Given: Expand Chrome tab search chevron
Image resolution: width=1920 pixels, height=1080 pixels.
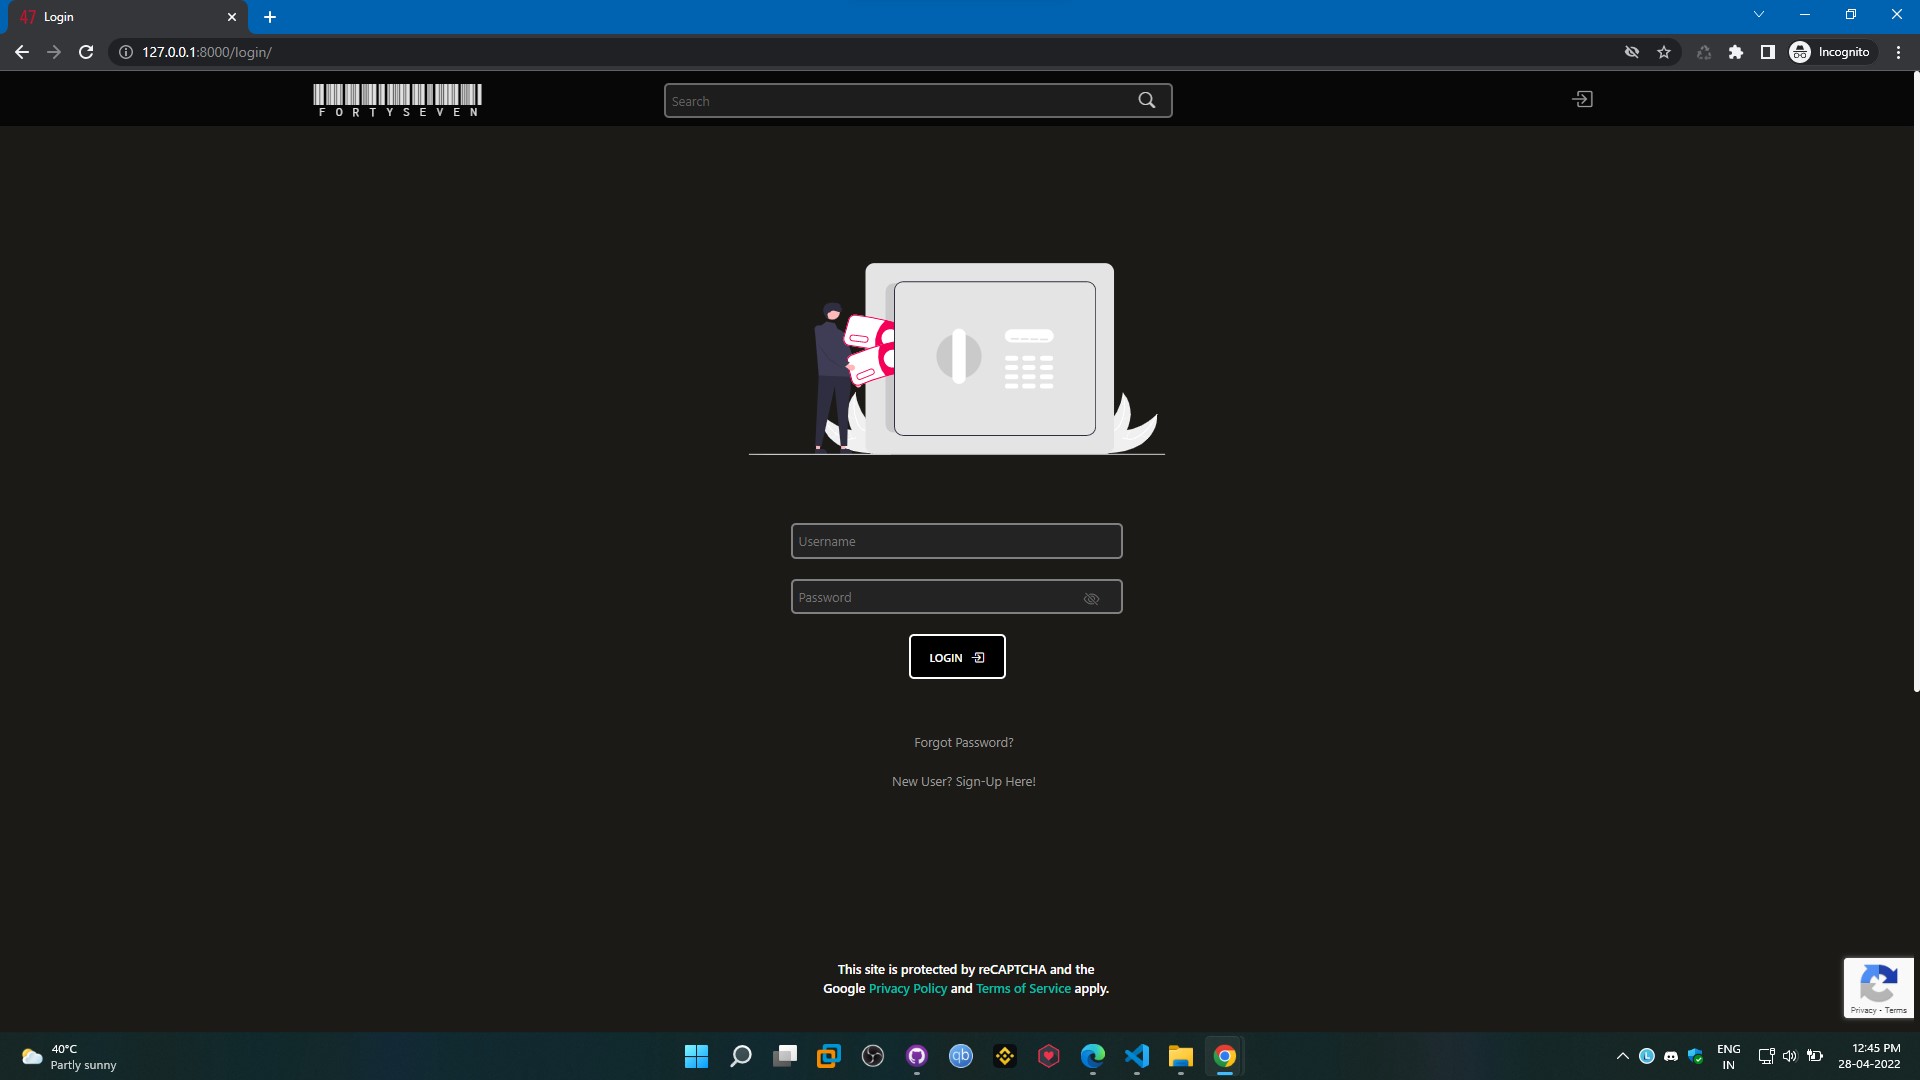Looking at the screenshot, I should click(1759, 15).
